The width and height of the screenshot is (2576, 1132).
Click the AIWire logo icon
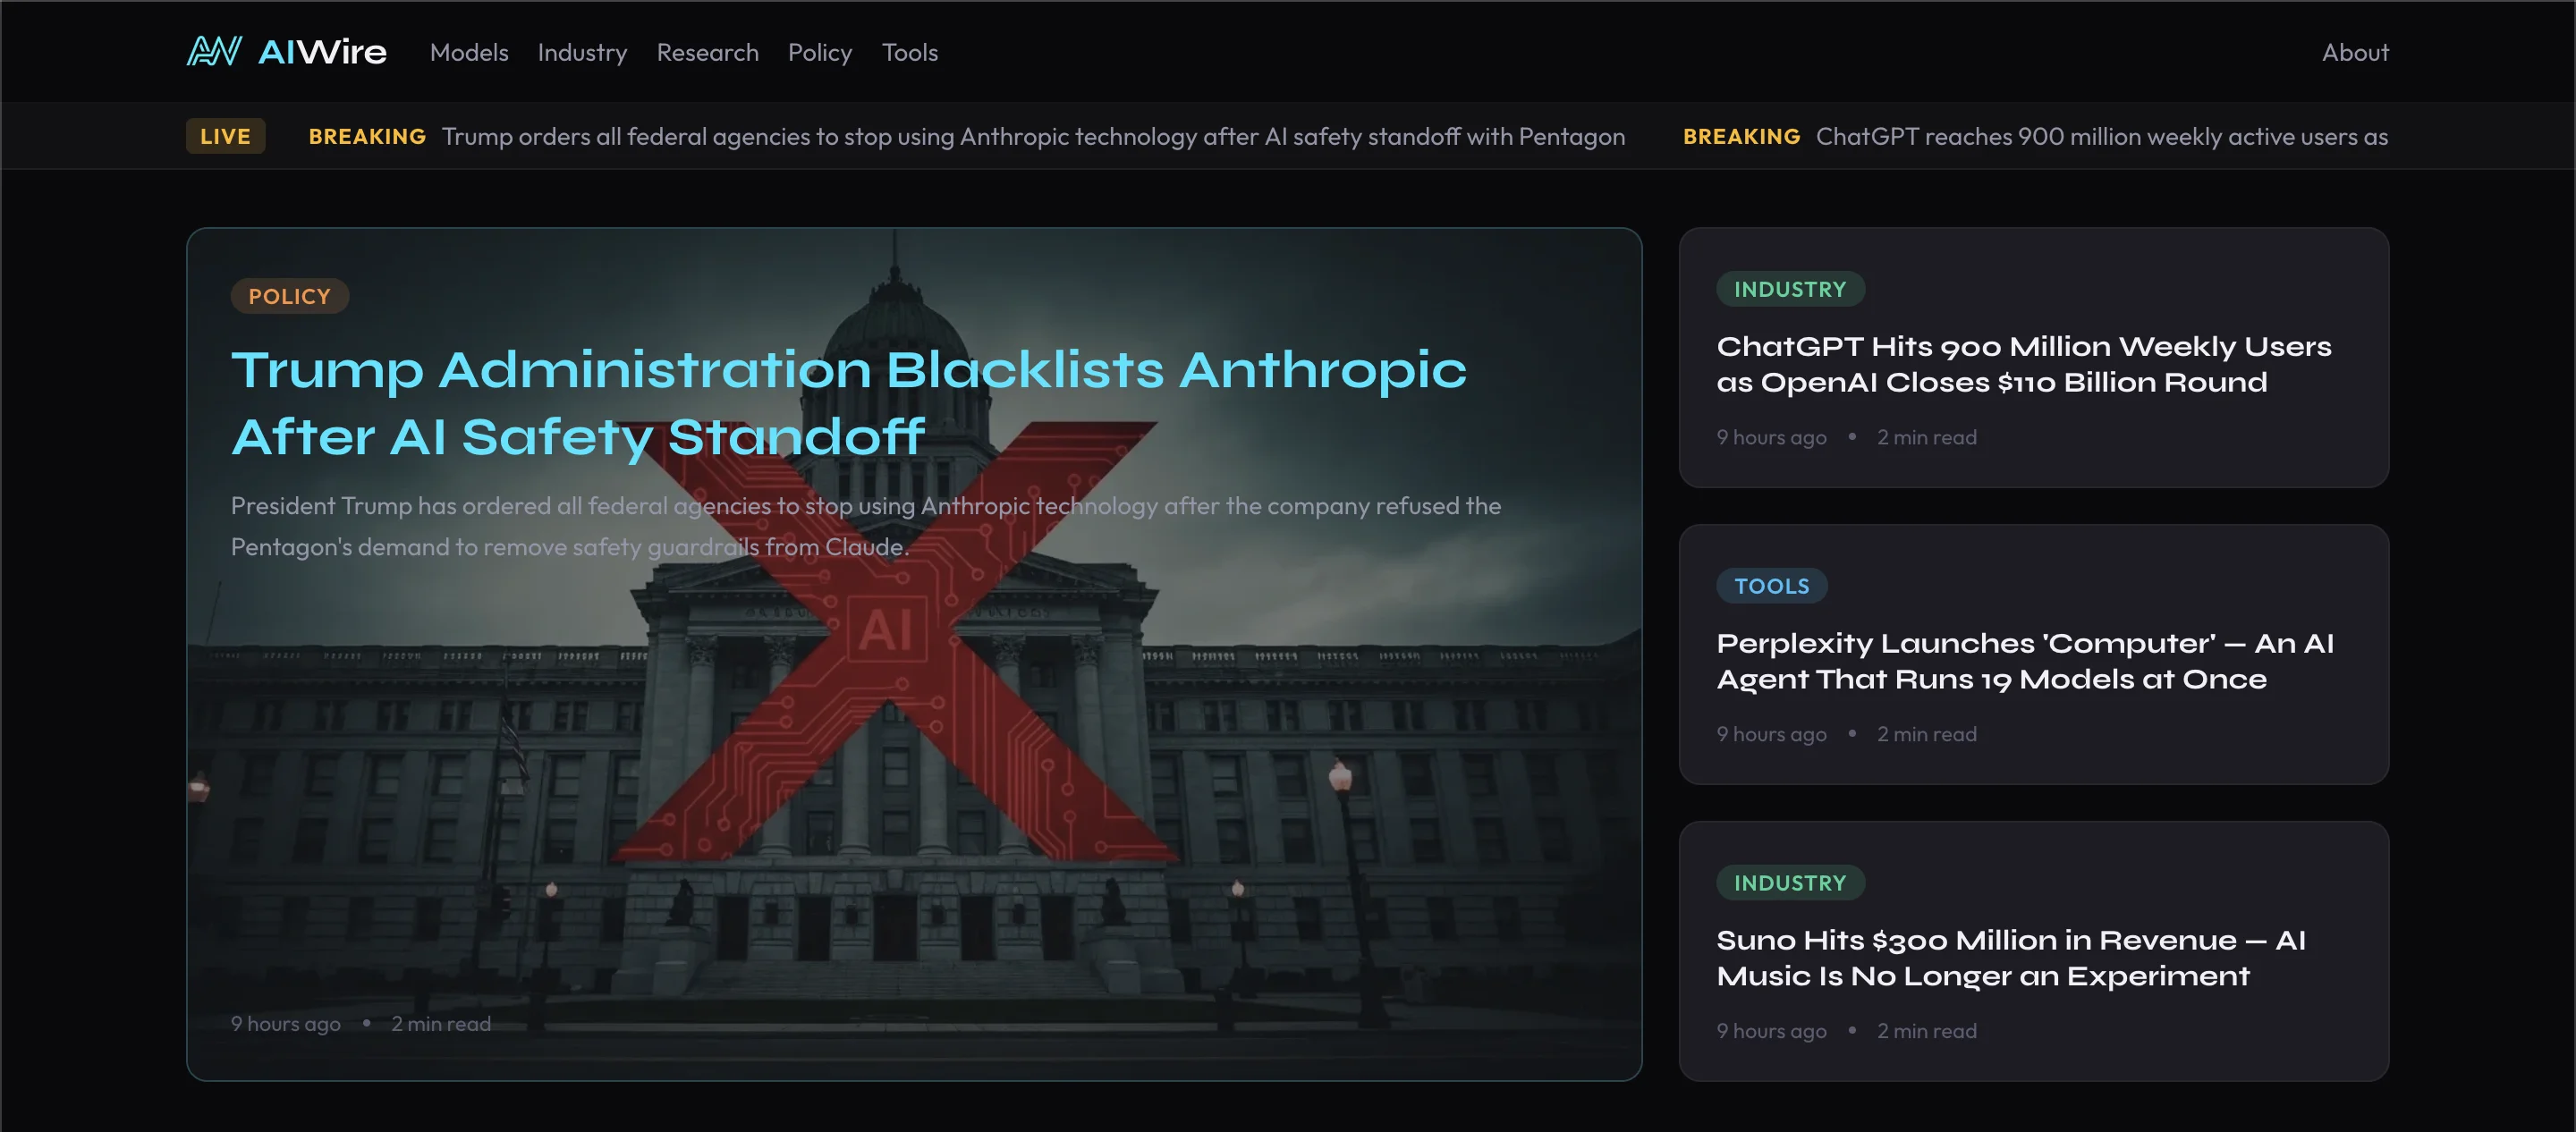214,51
